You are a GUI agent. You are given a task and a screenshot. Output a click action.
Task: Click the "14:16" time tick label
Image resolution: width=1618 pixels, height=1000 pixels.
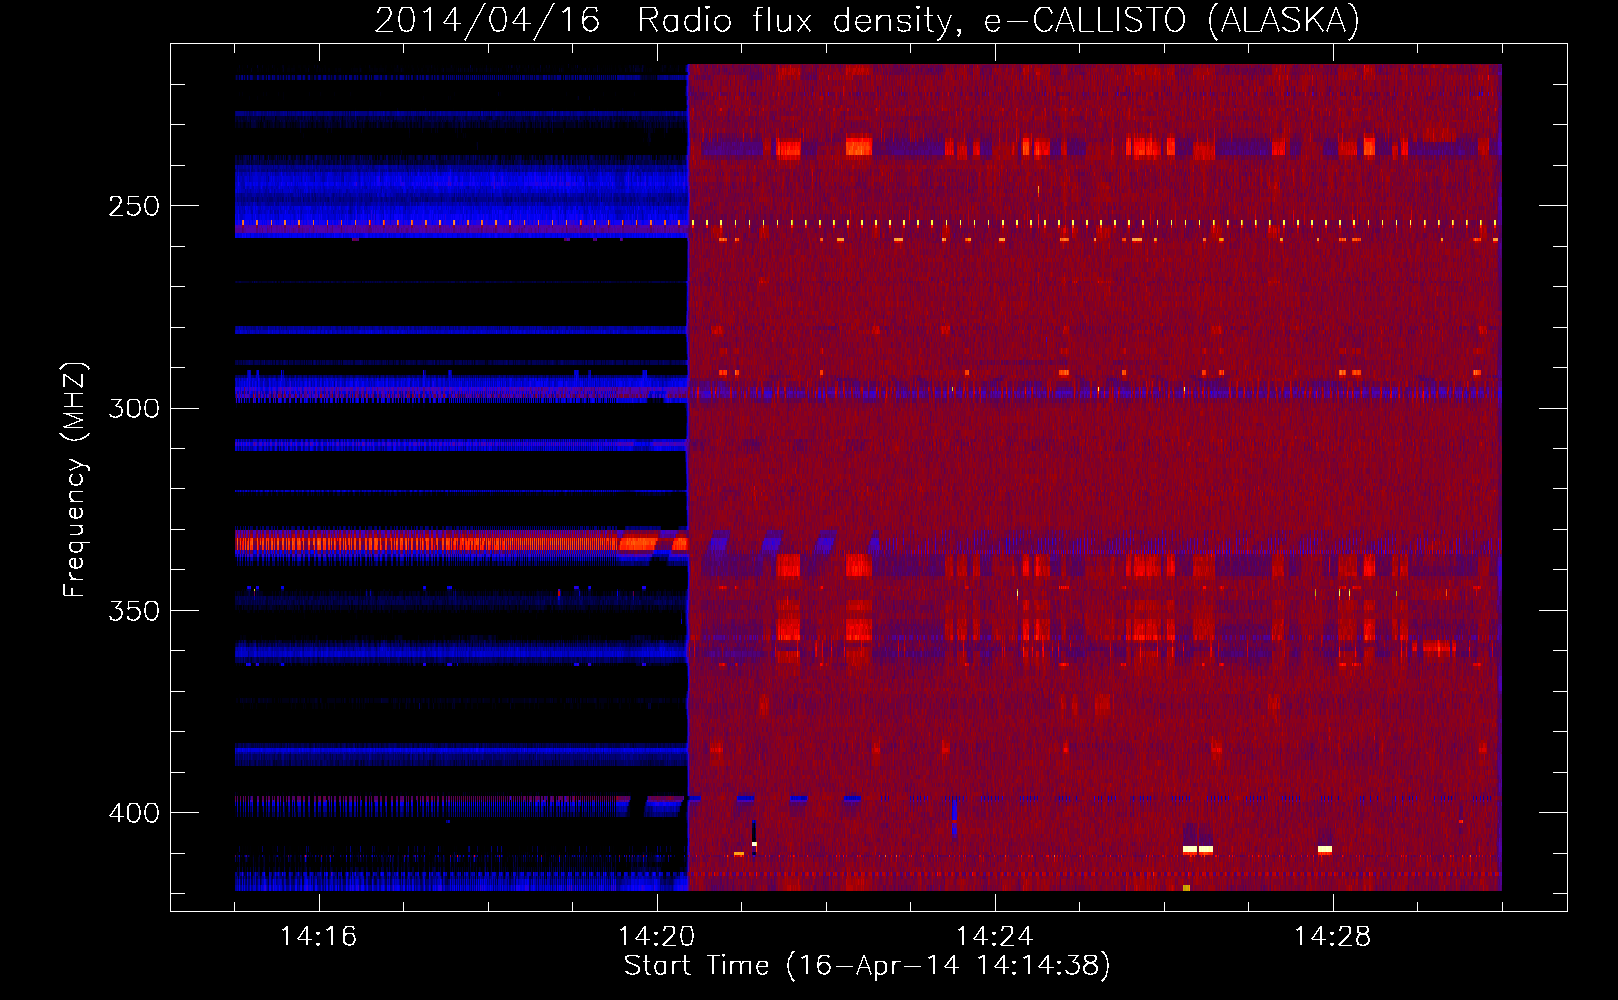click(318, 936)
